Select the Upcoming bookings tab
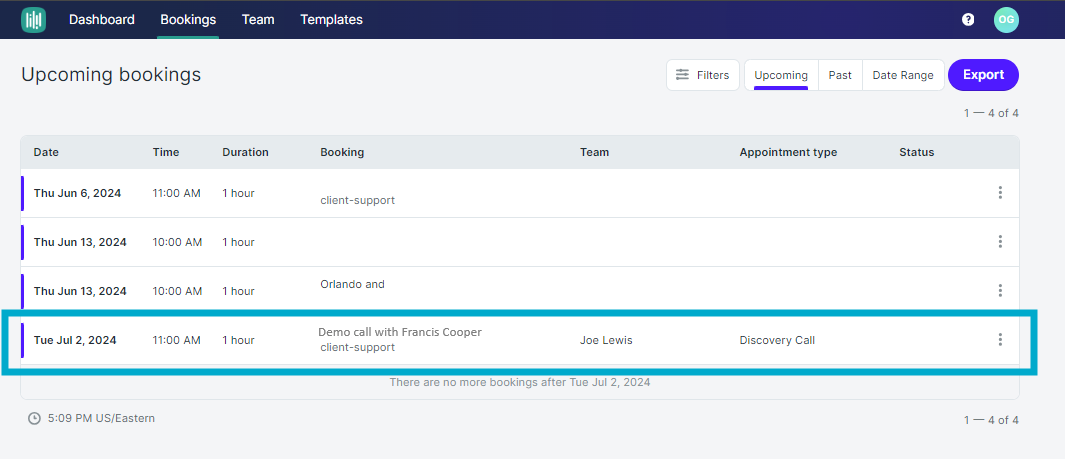The width and height of the screenshot is (1065, 459). [x=781, y=75]
